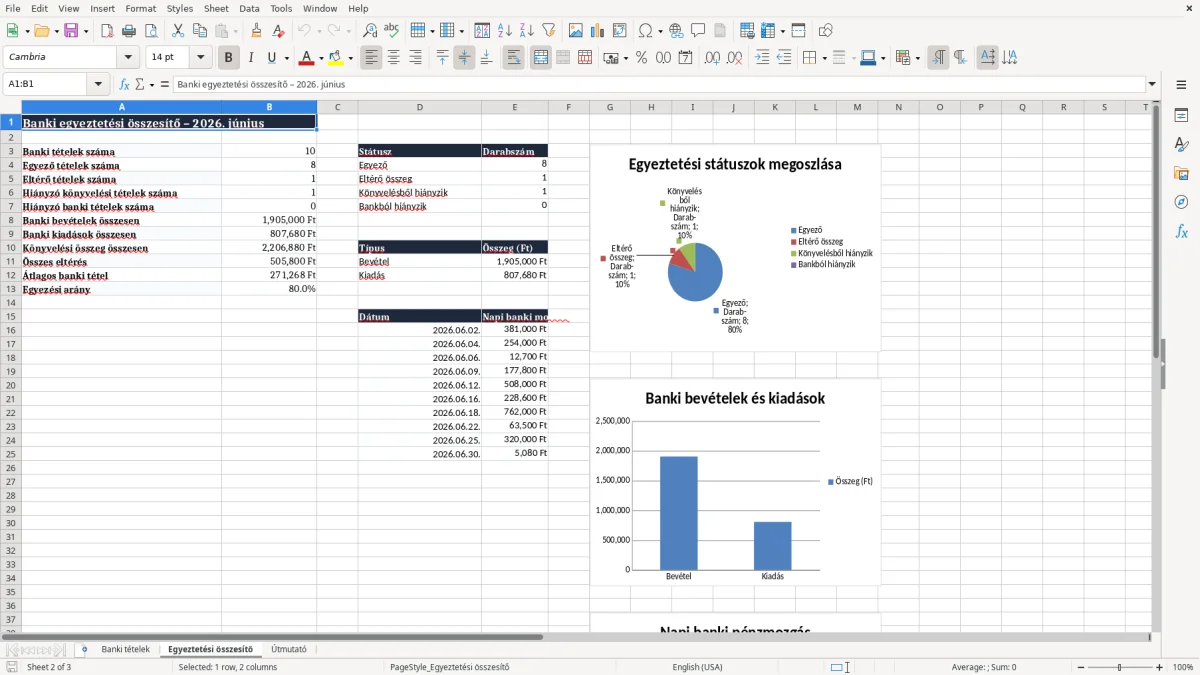This screenshot has height=675, width=1200.
Task: Toggle Align Right
Action: (415, 58)
